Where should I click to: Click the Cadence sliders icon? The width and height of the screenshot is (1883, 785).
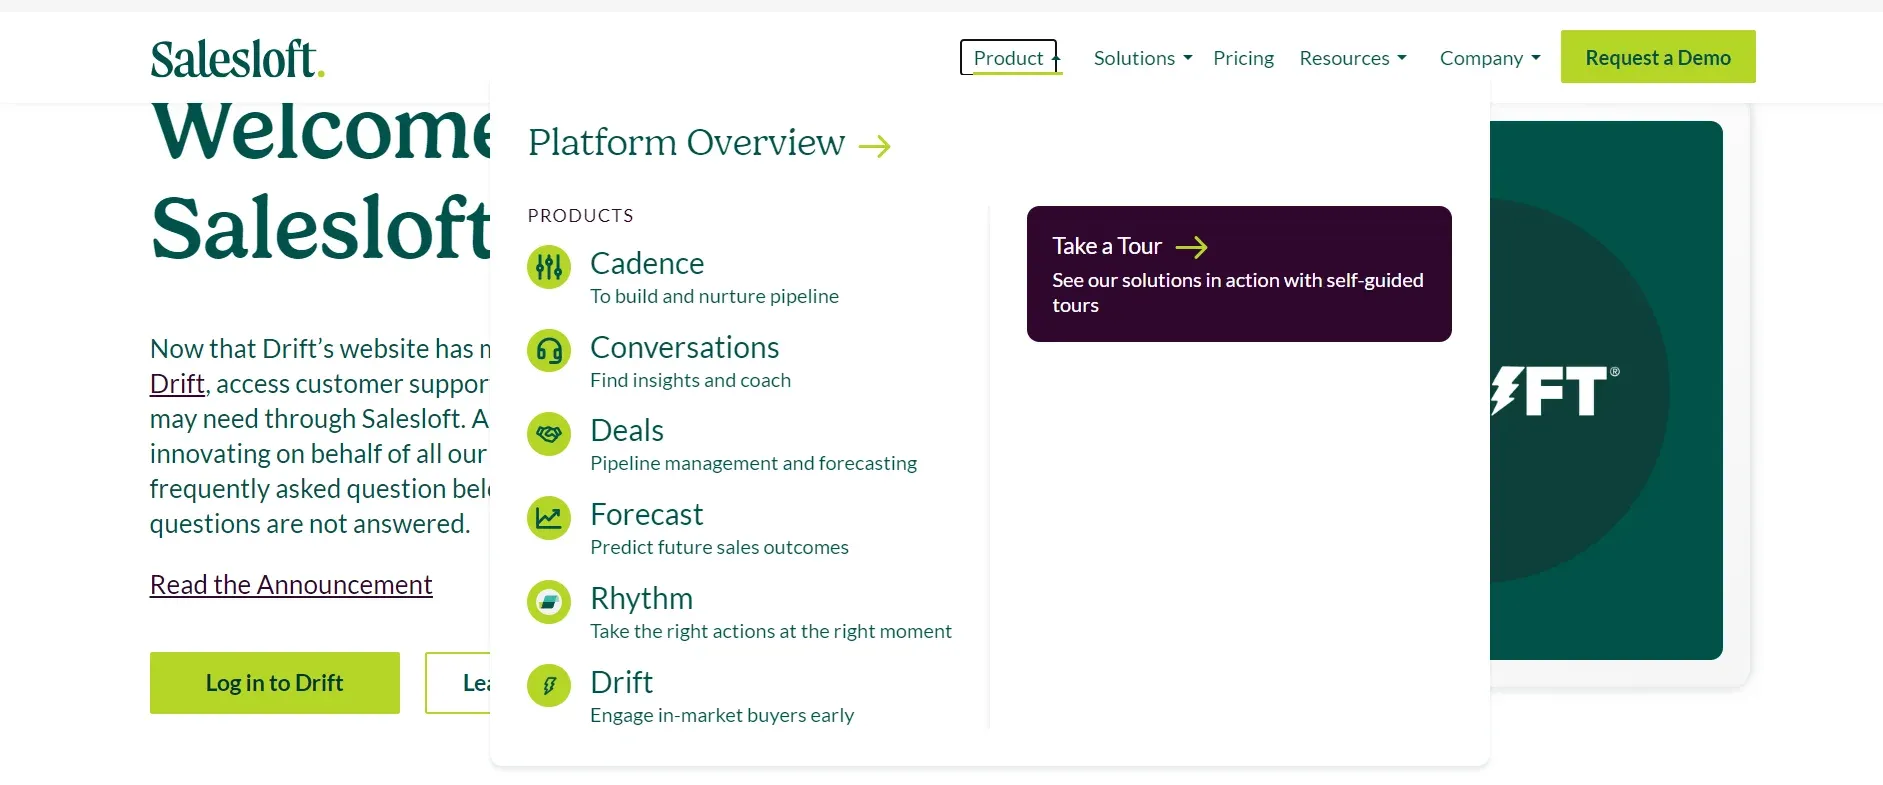(549, 267)
